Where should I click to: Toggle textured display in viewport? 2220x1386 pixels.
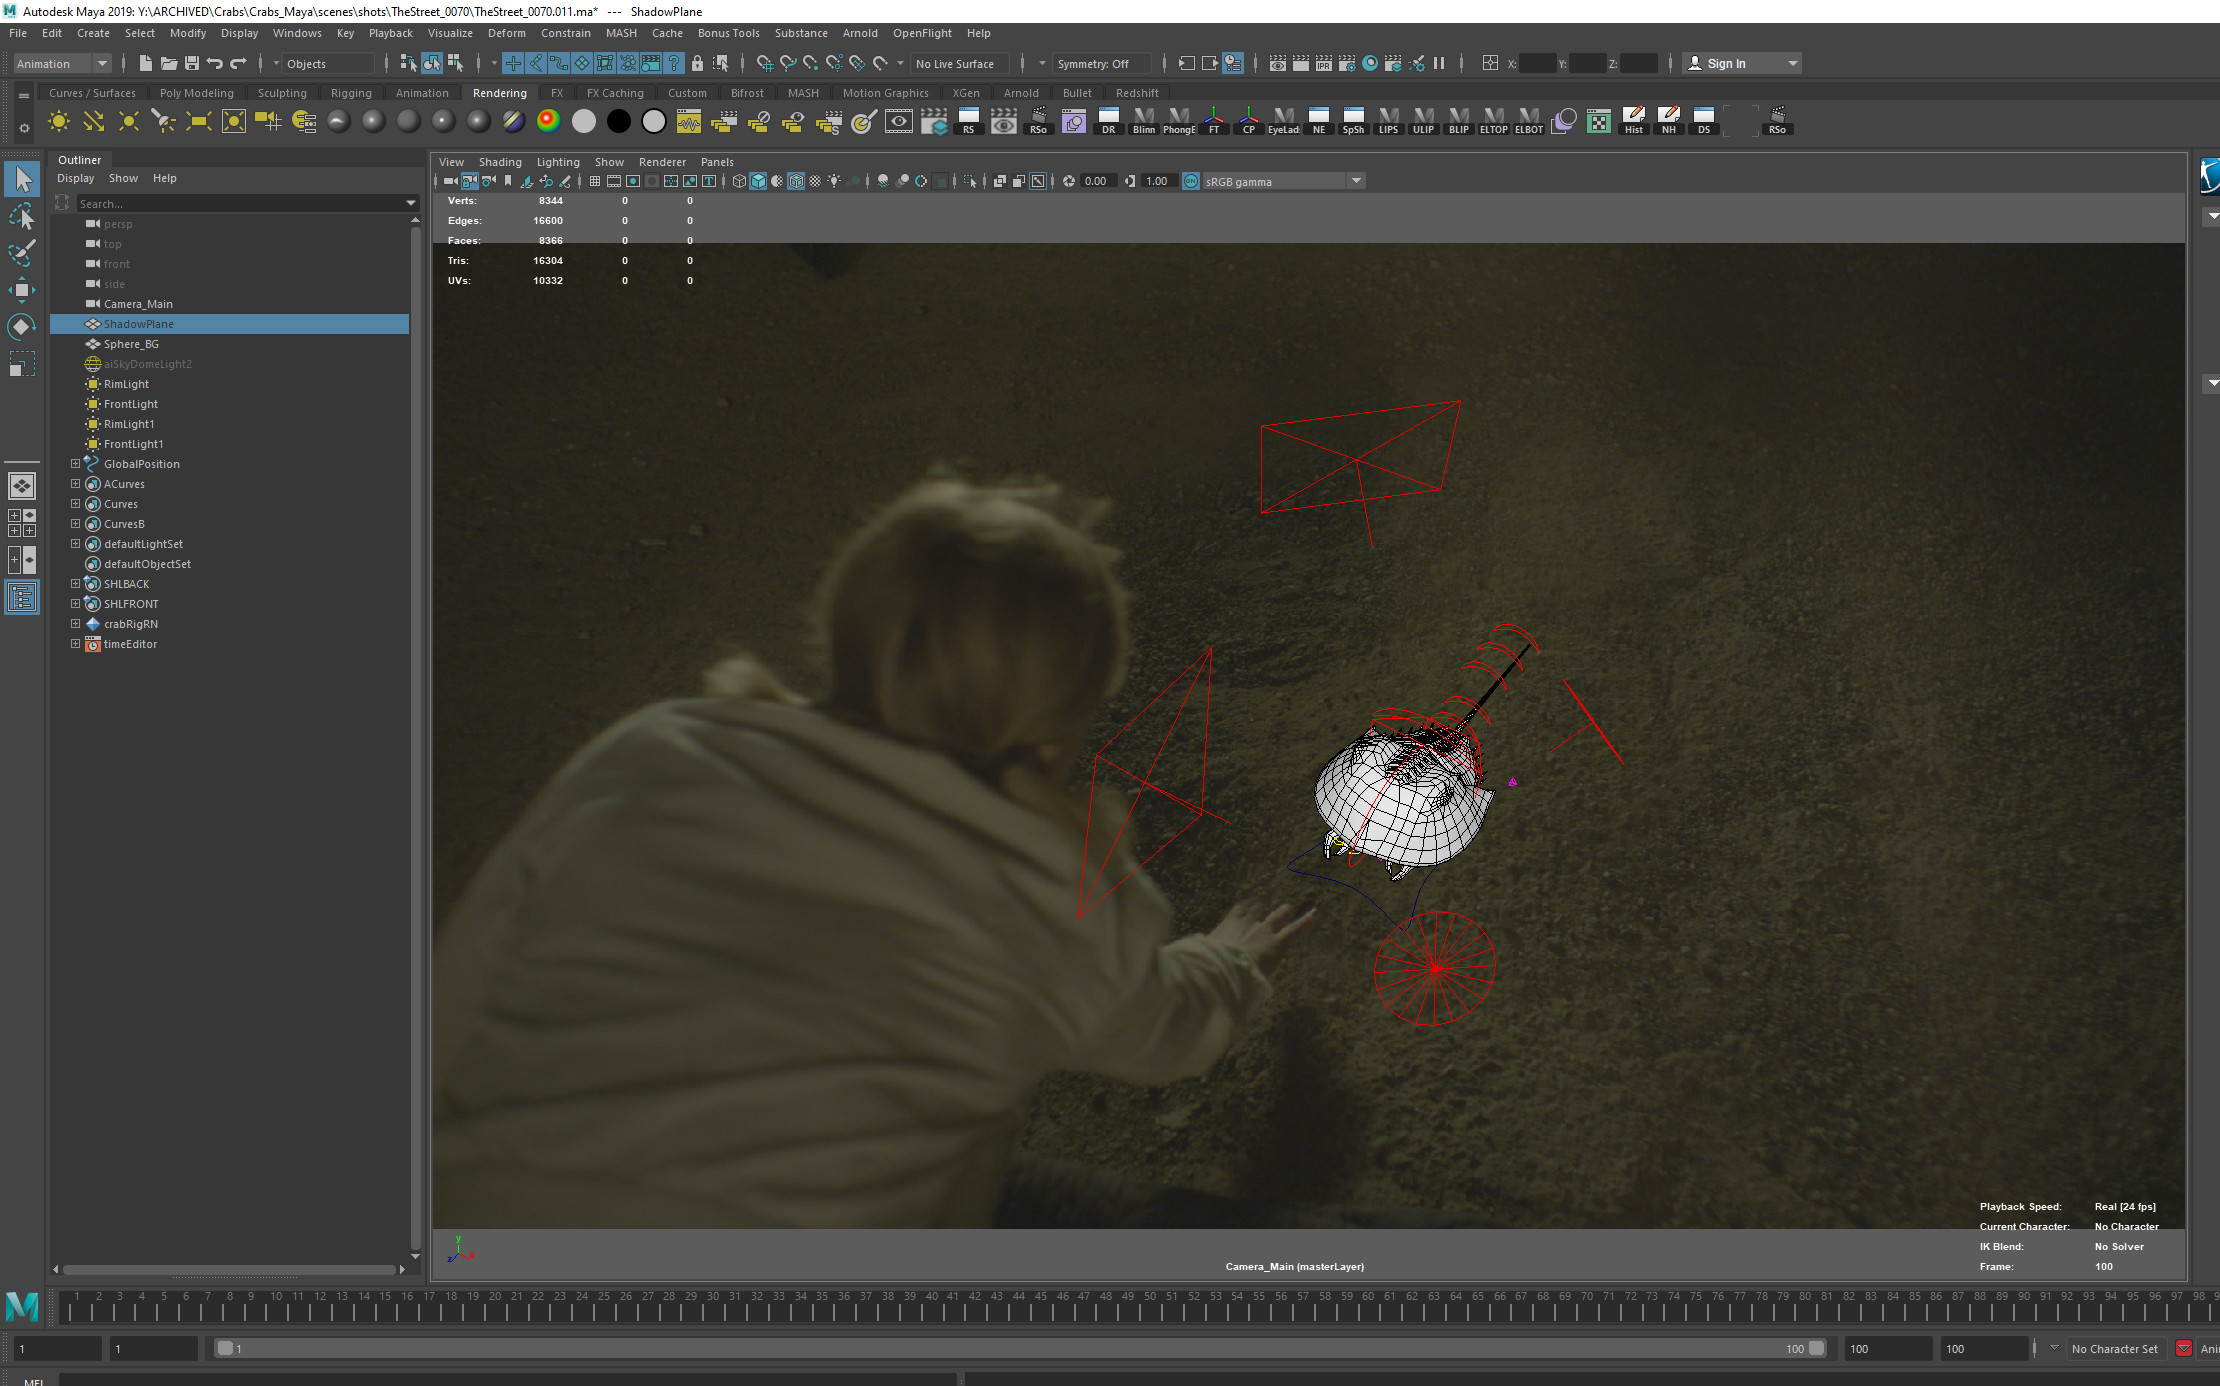[x=815, y=181]
